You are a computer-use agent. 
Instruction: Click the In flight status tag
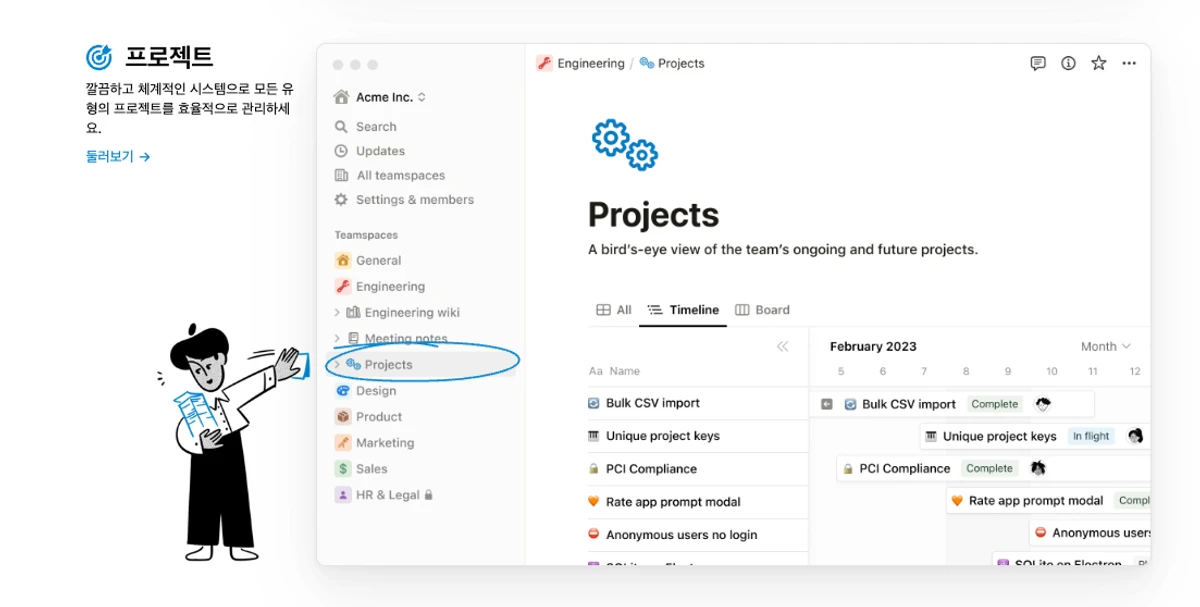[x=1090, y=436]
